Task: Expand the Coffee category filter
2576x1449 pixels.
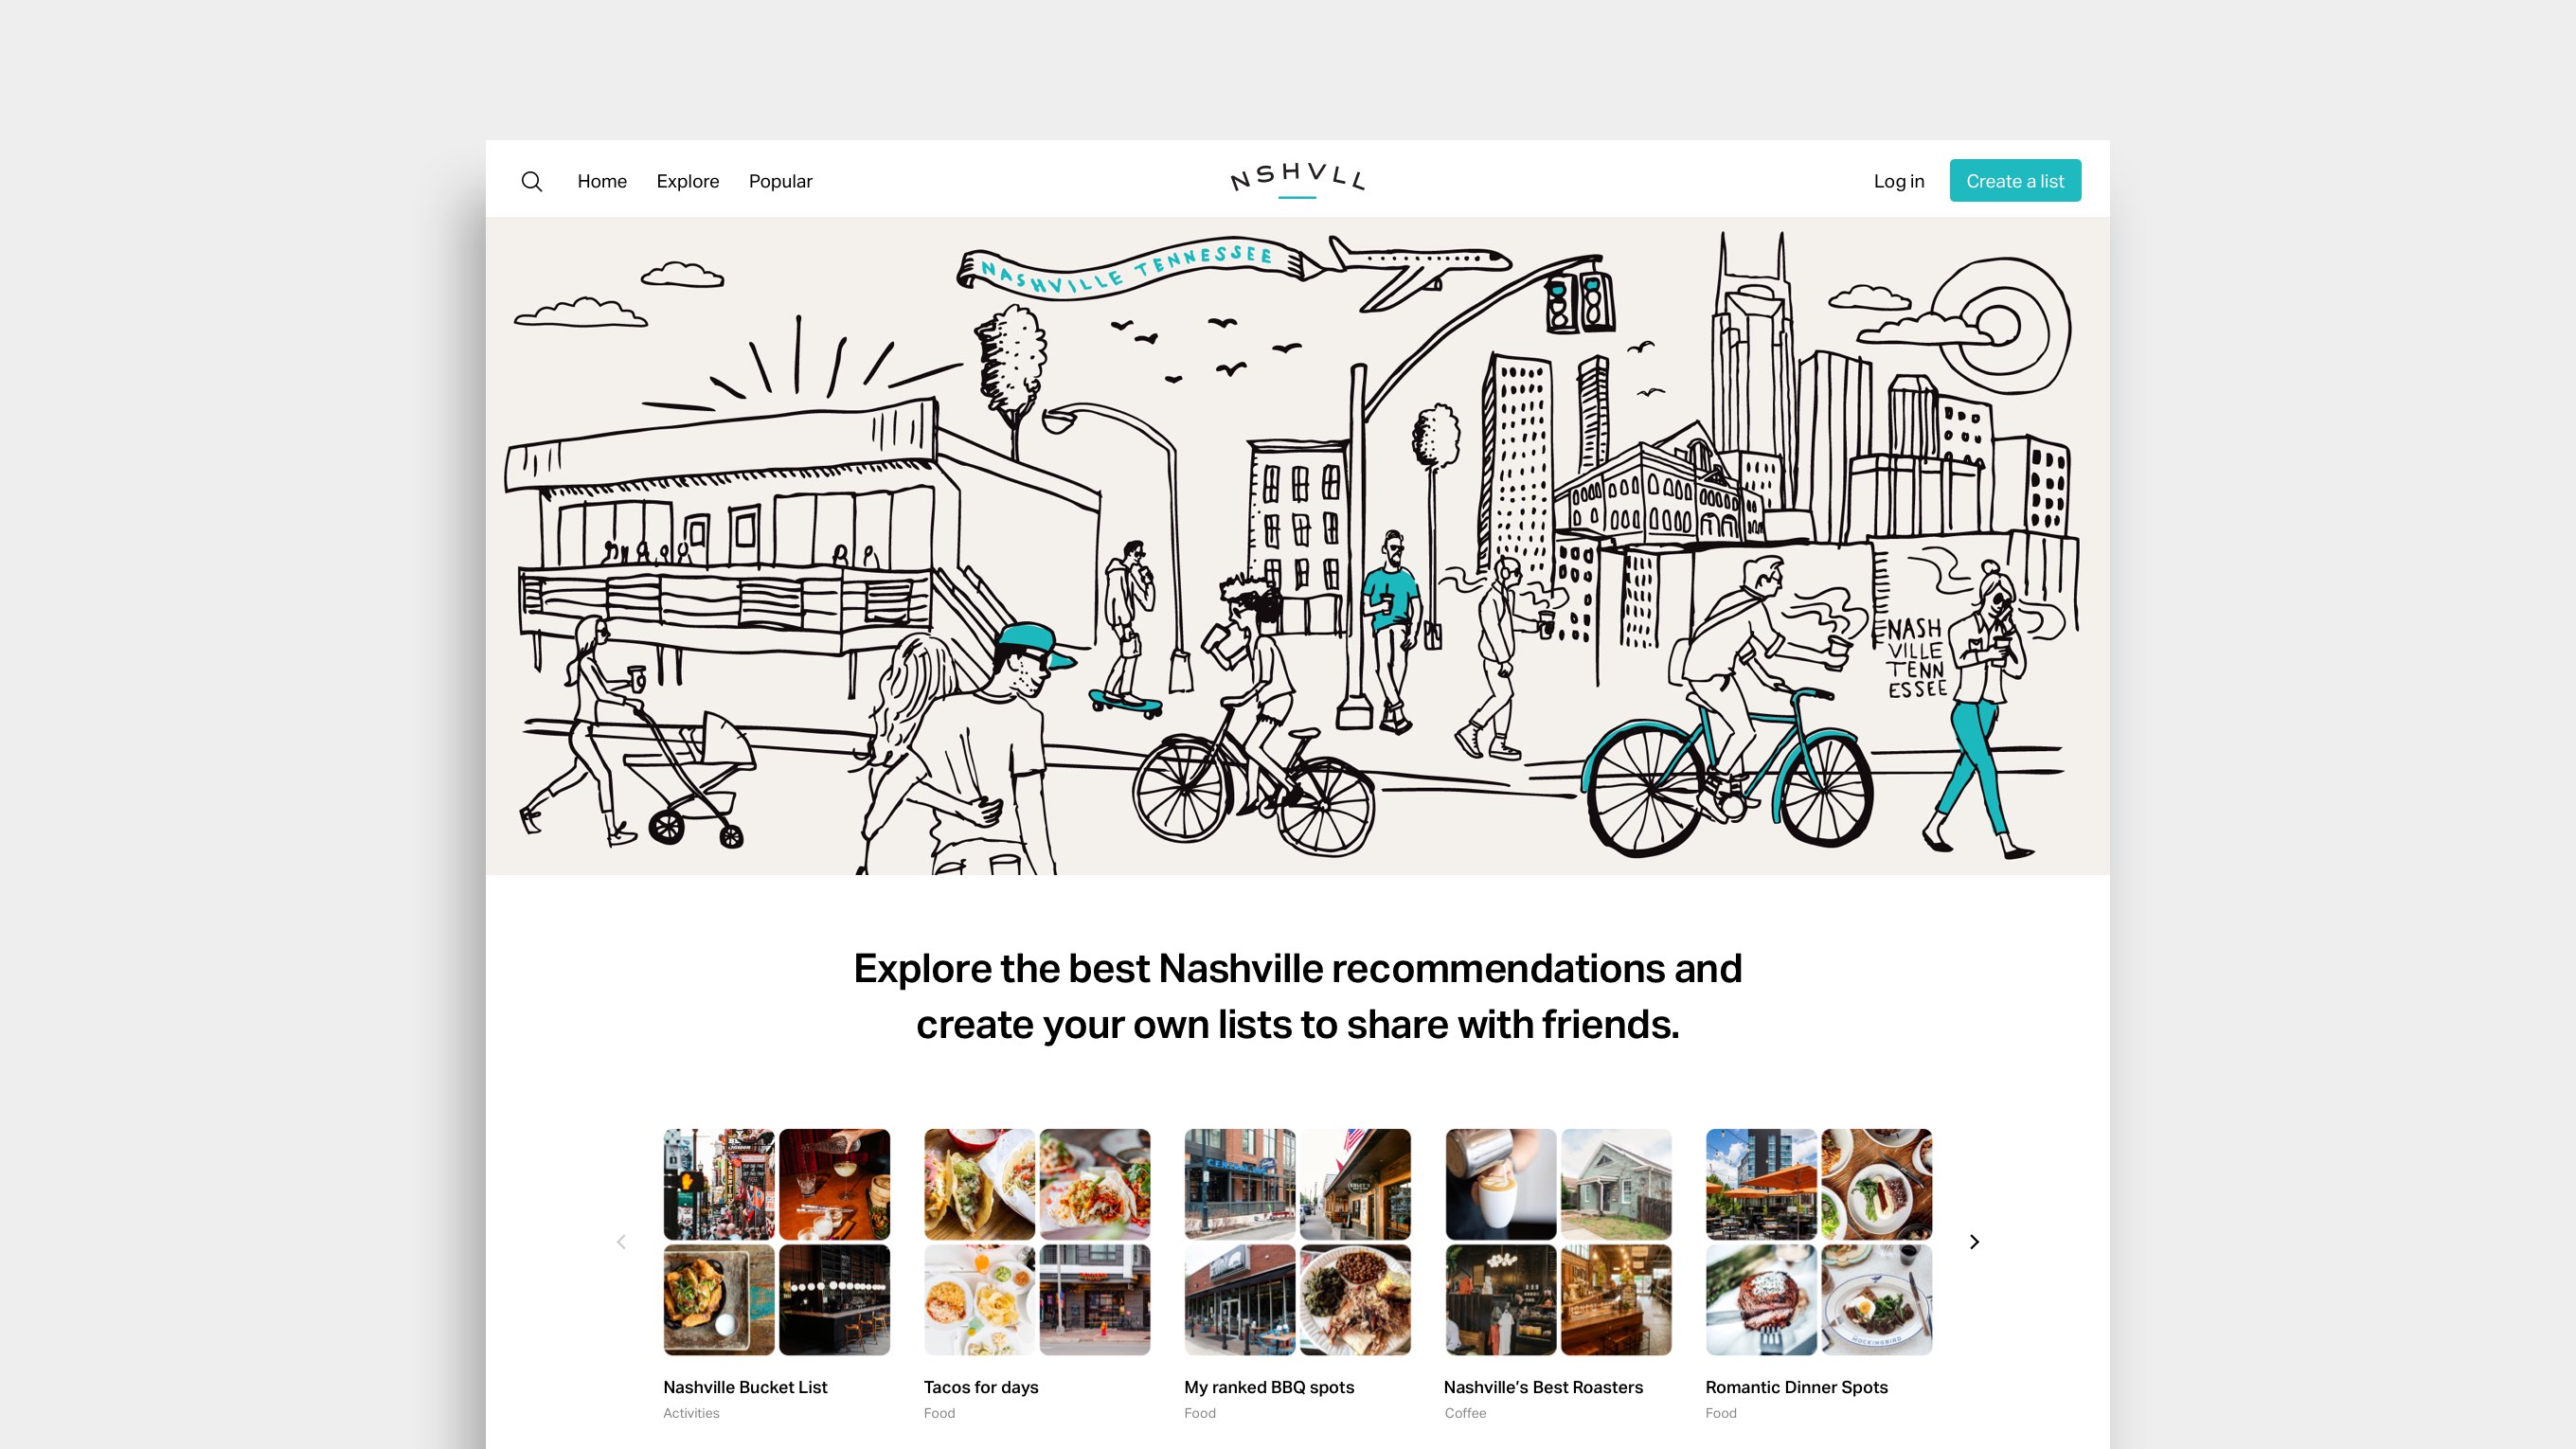Action: pos(1465,1412)
